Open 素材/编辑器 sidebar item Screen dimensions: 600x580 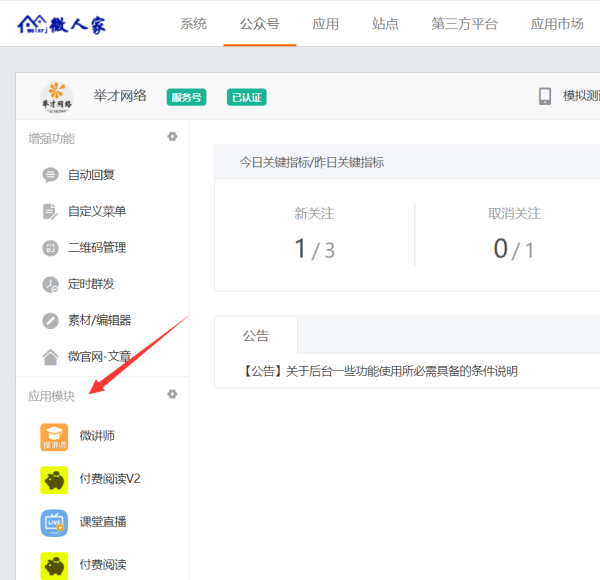[99, 320]
